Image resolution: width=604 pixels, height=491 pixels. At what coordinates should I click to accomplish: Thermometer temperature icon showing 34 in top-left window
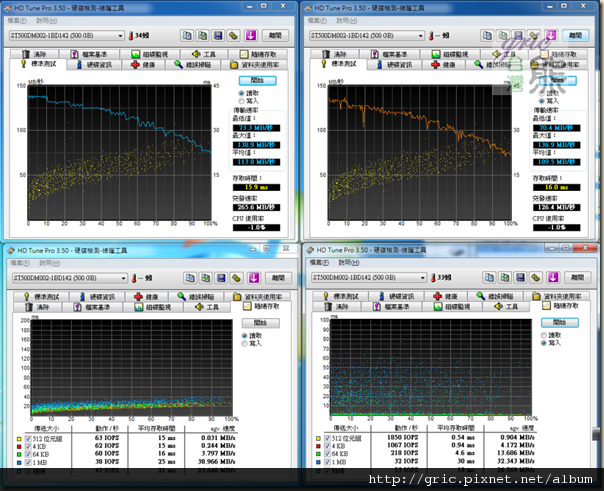(131, 36)
